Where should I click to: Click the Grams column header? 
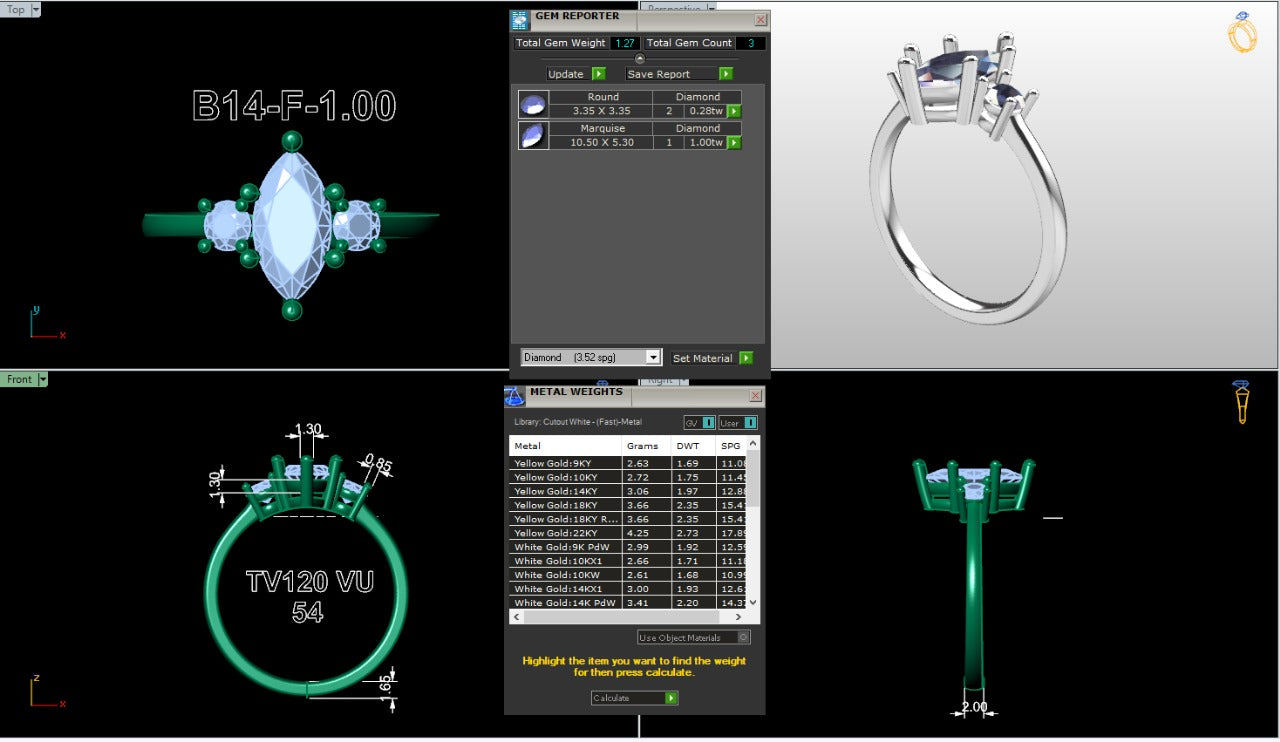[645, 446]
